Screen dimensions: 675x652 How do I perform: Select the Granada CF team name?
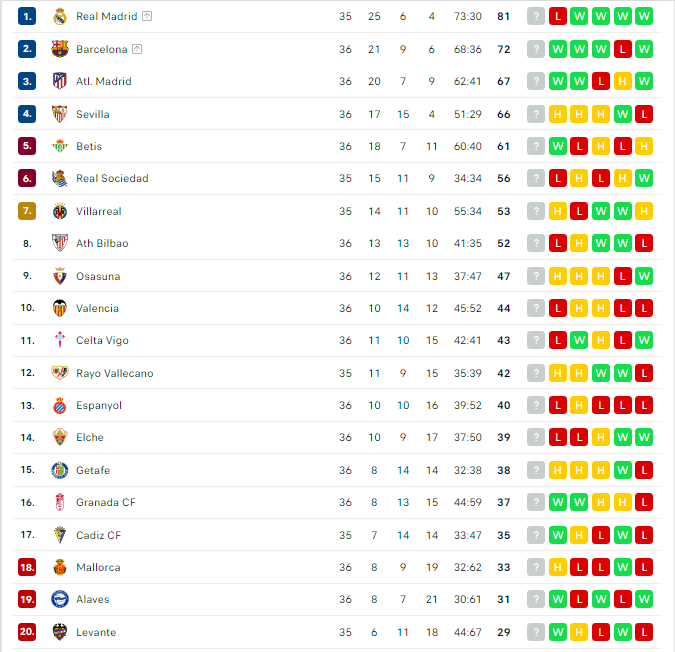point(106,502)
